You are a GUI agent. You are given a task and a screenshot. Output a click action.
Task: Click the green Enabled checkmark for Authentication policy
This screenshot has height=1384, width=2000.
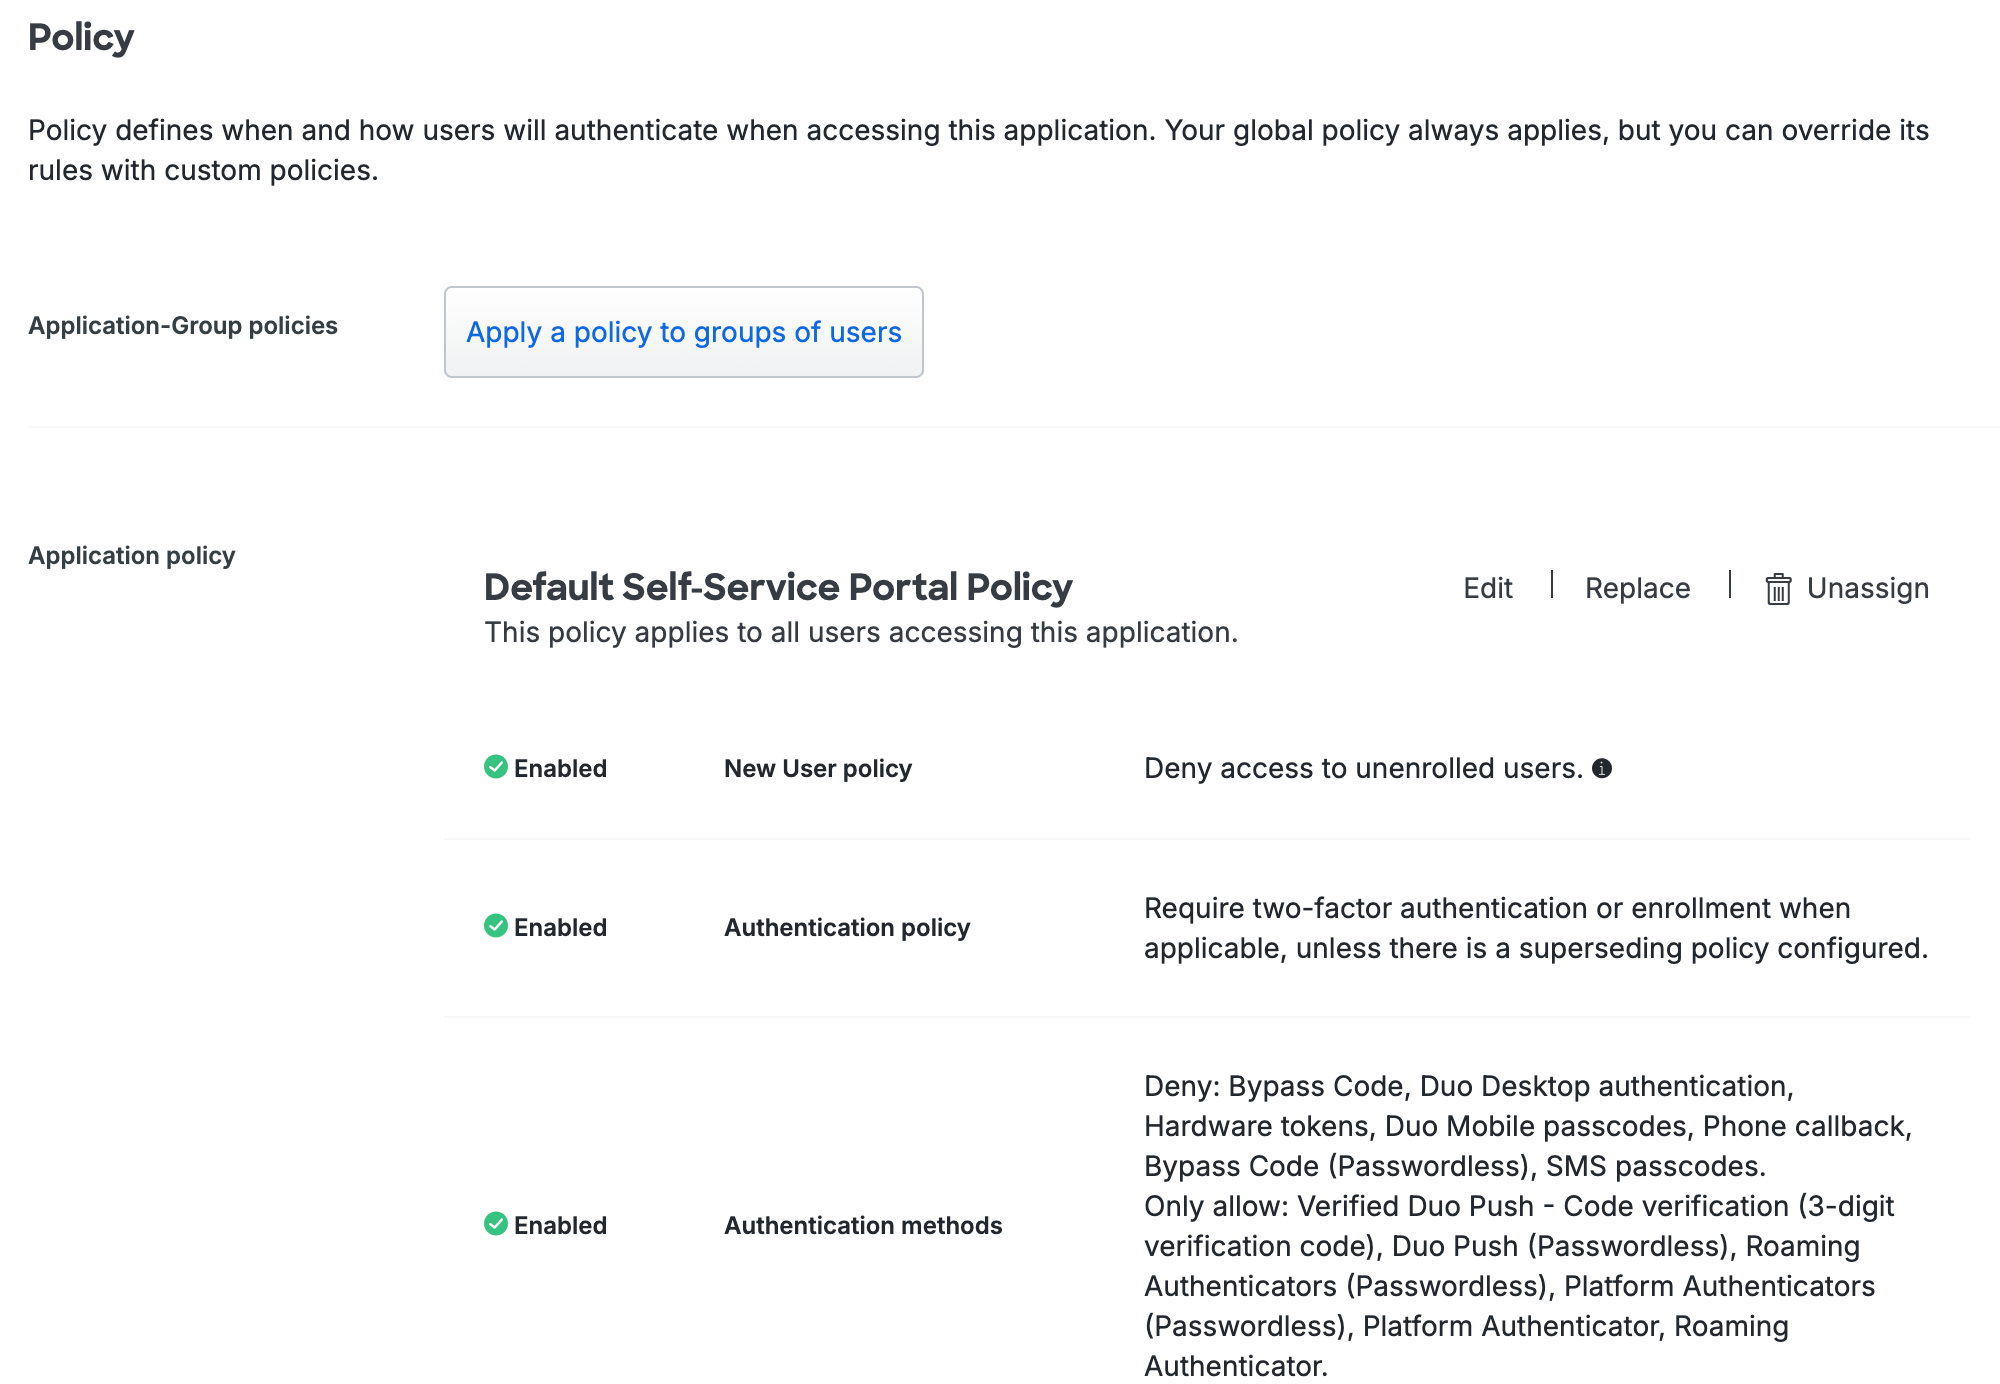point(494,927)
